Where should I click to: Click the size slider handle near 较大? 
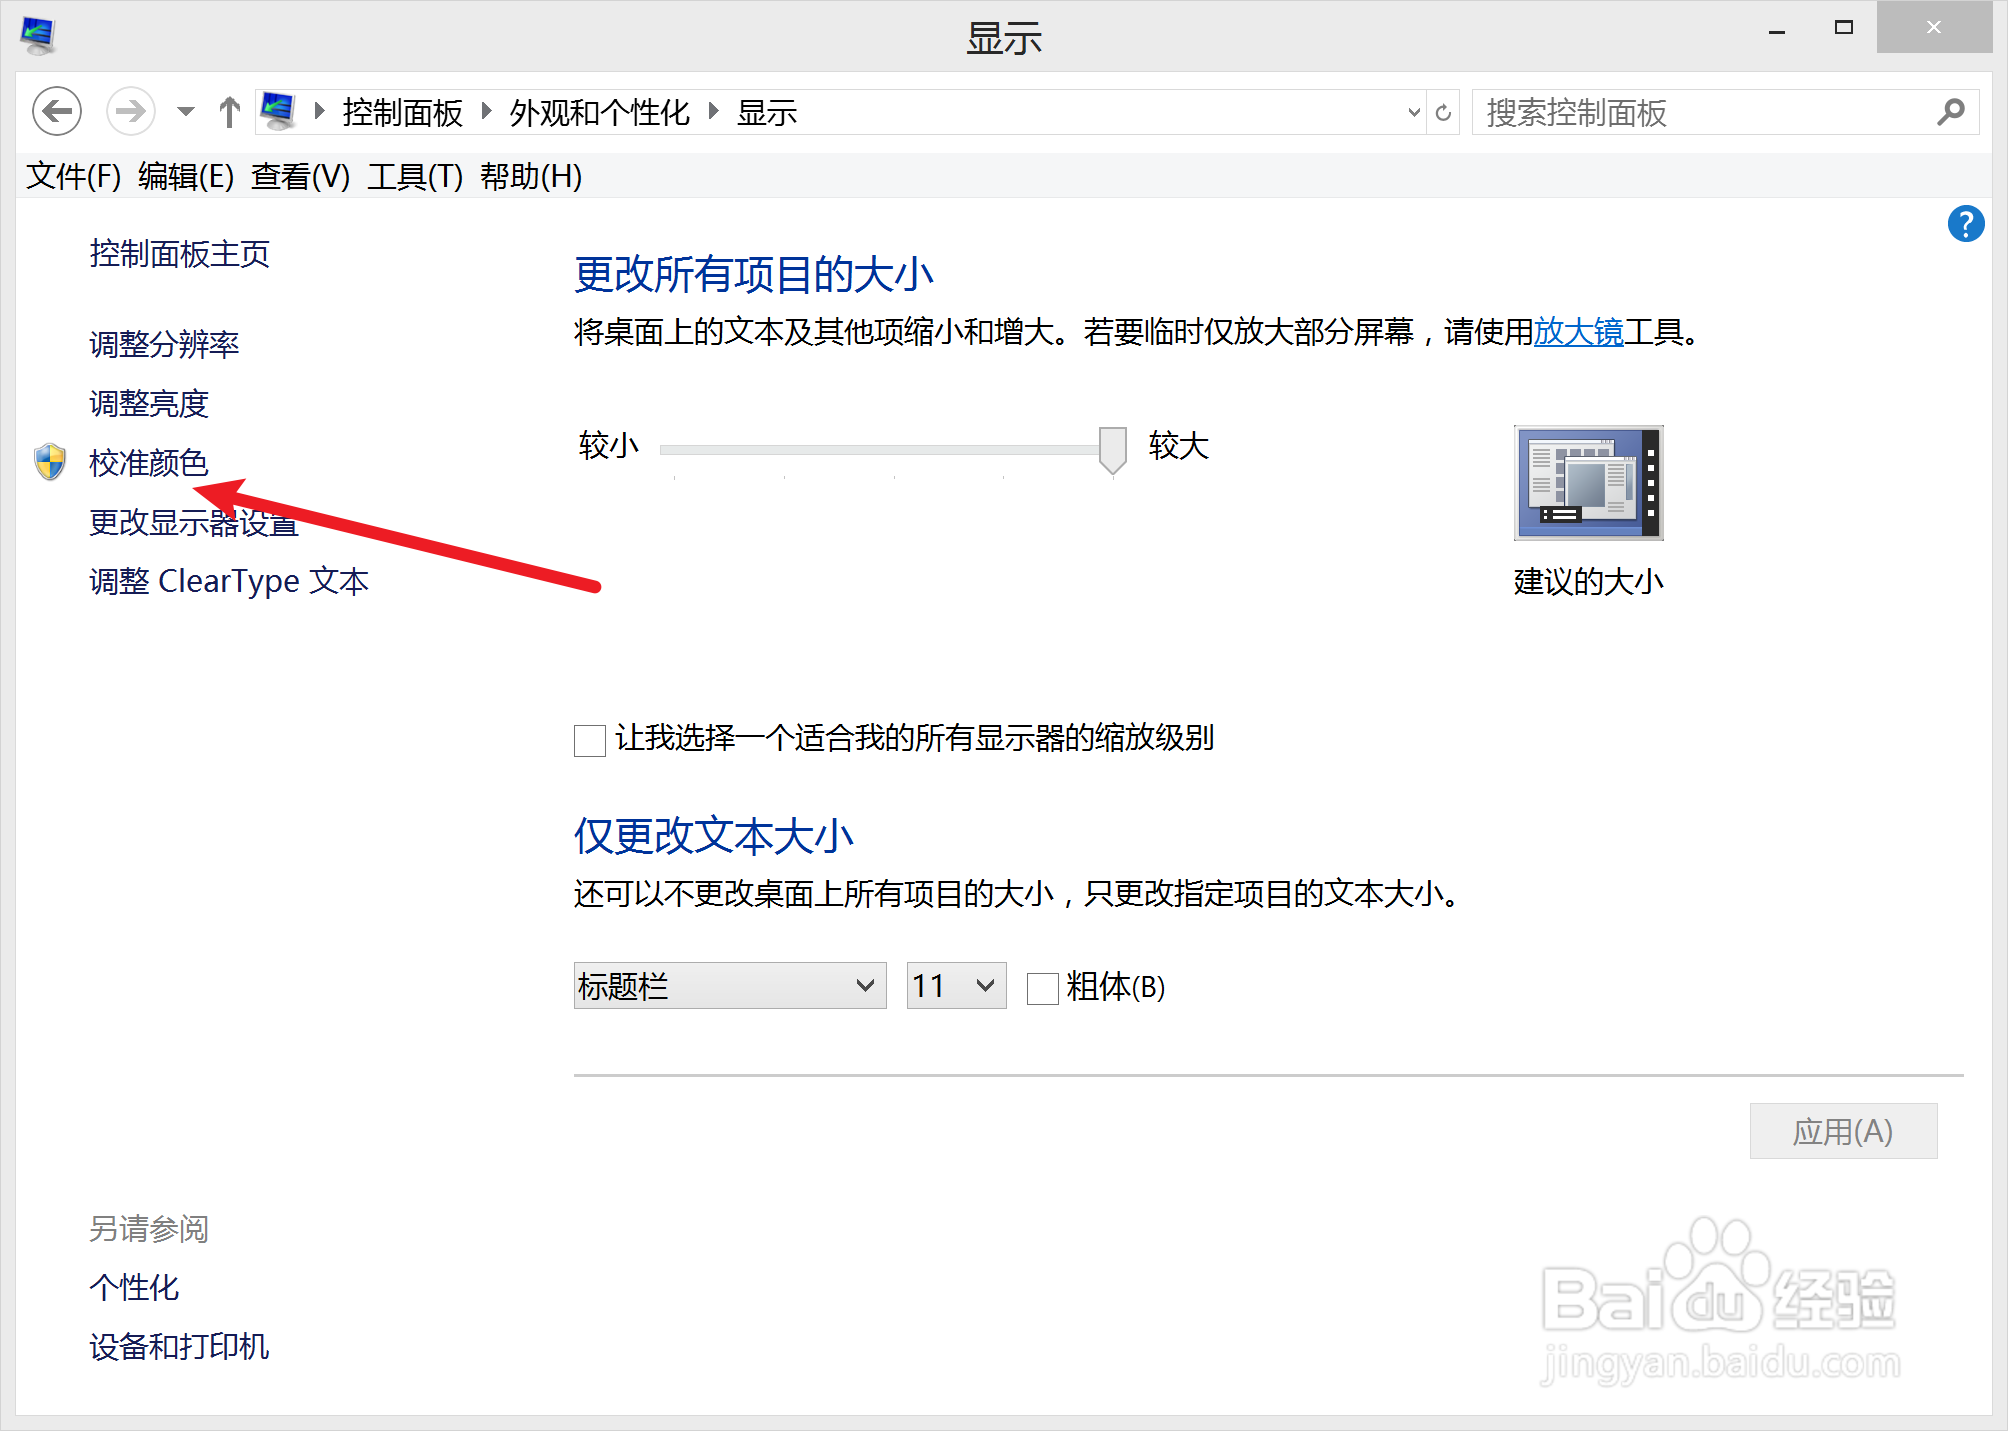[1112, 449]
